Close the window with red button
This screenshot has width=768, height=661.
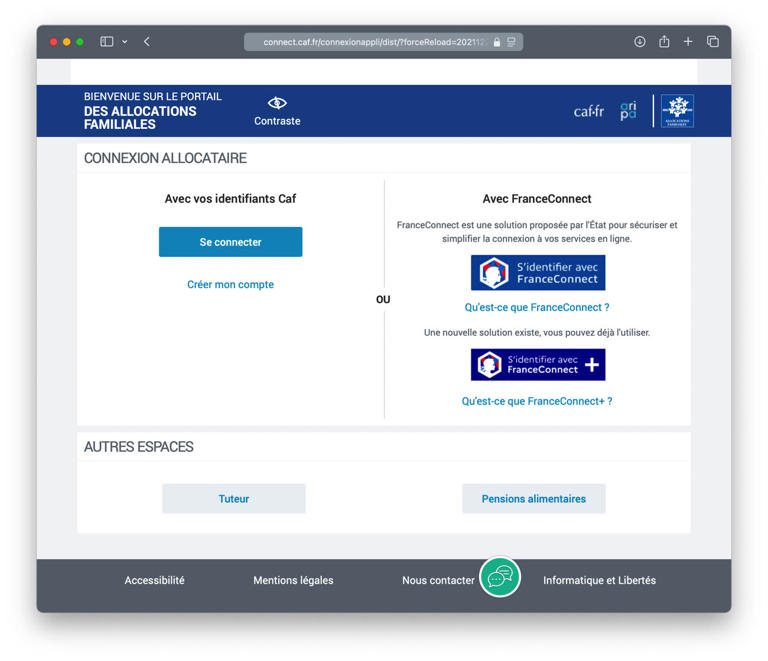(54, 42)
